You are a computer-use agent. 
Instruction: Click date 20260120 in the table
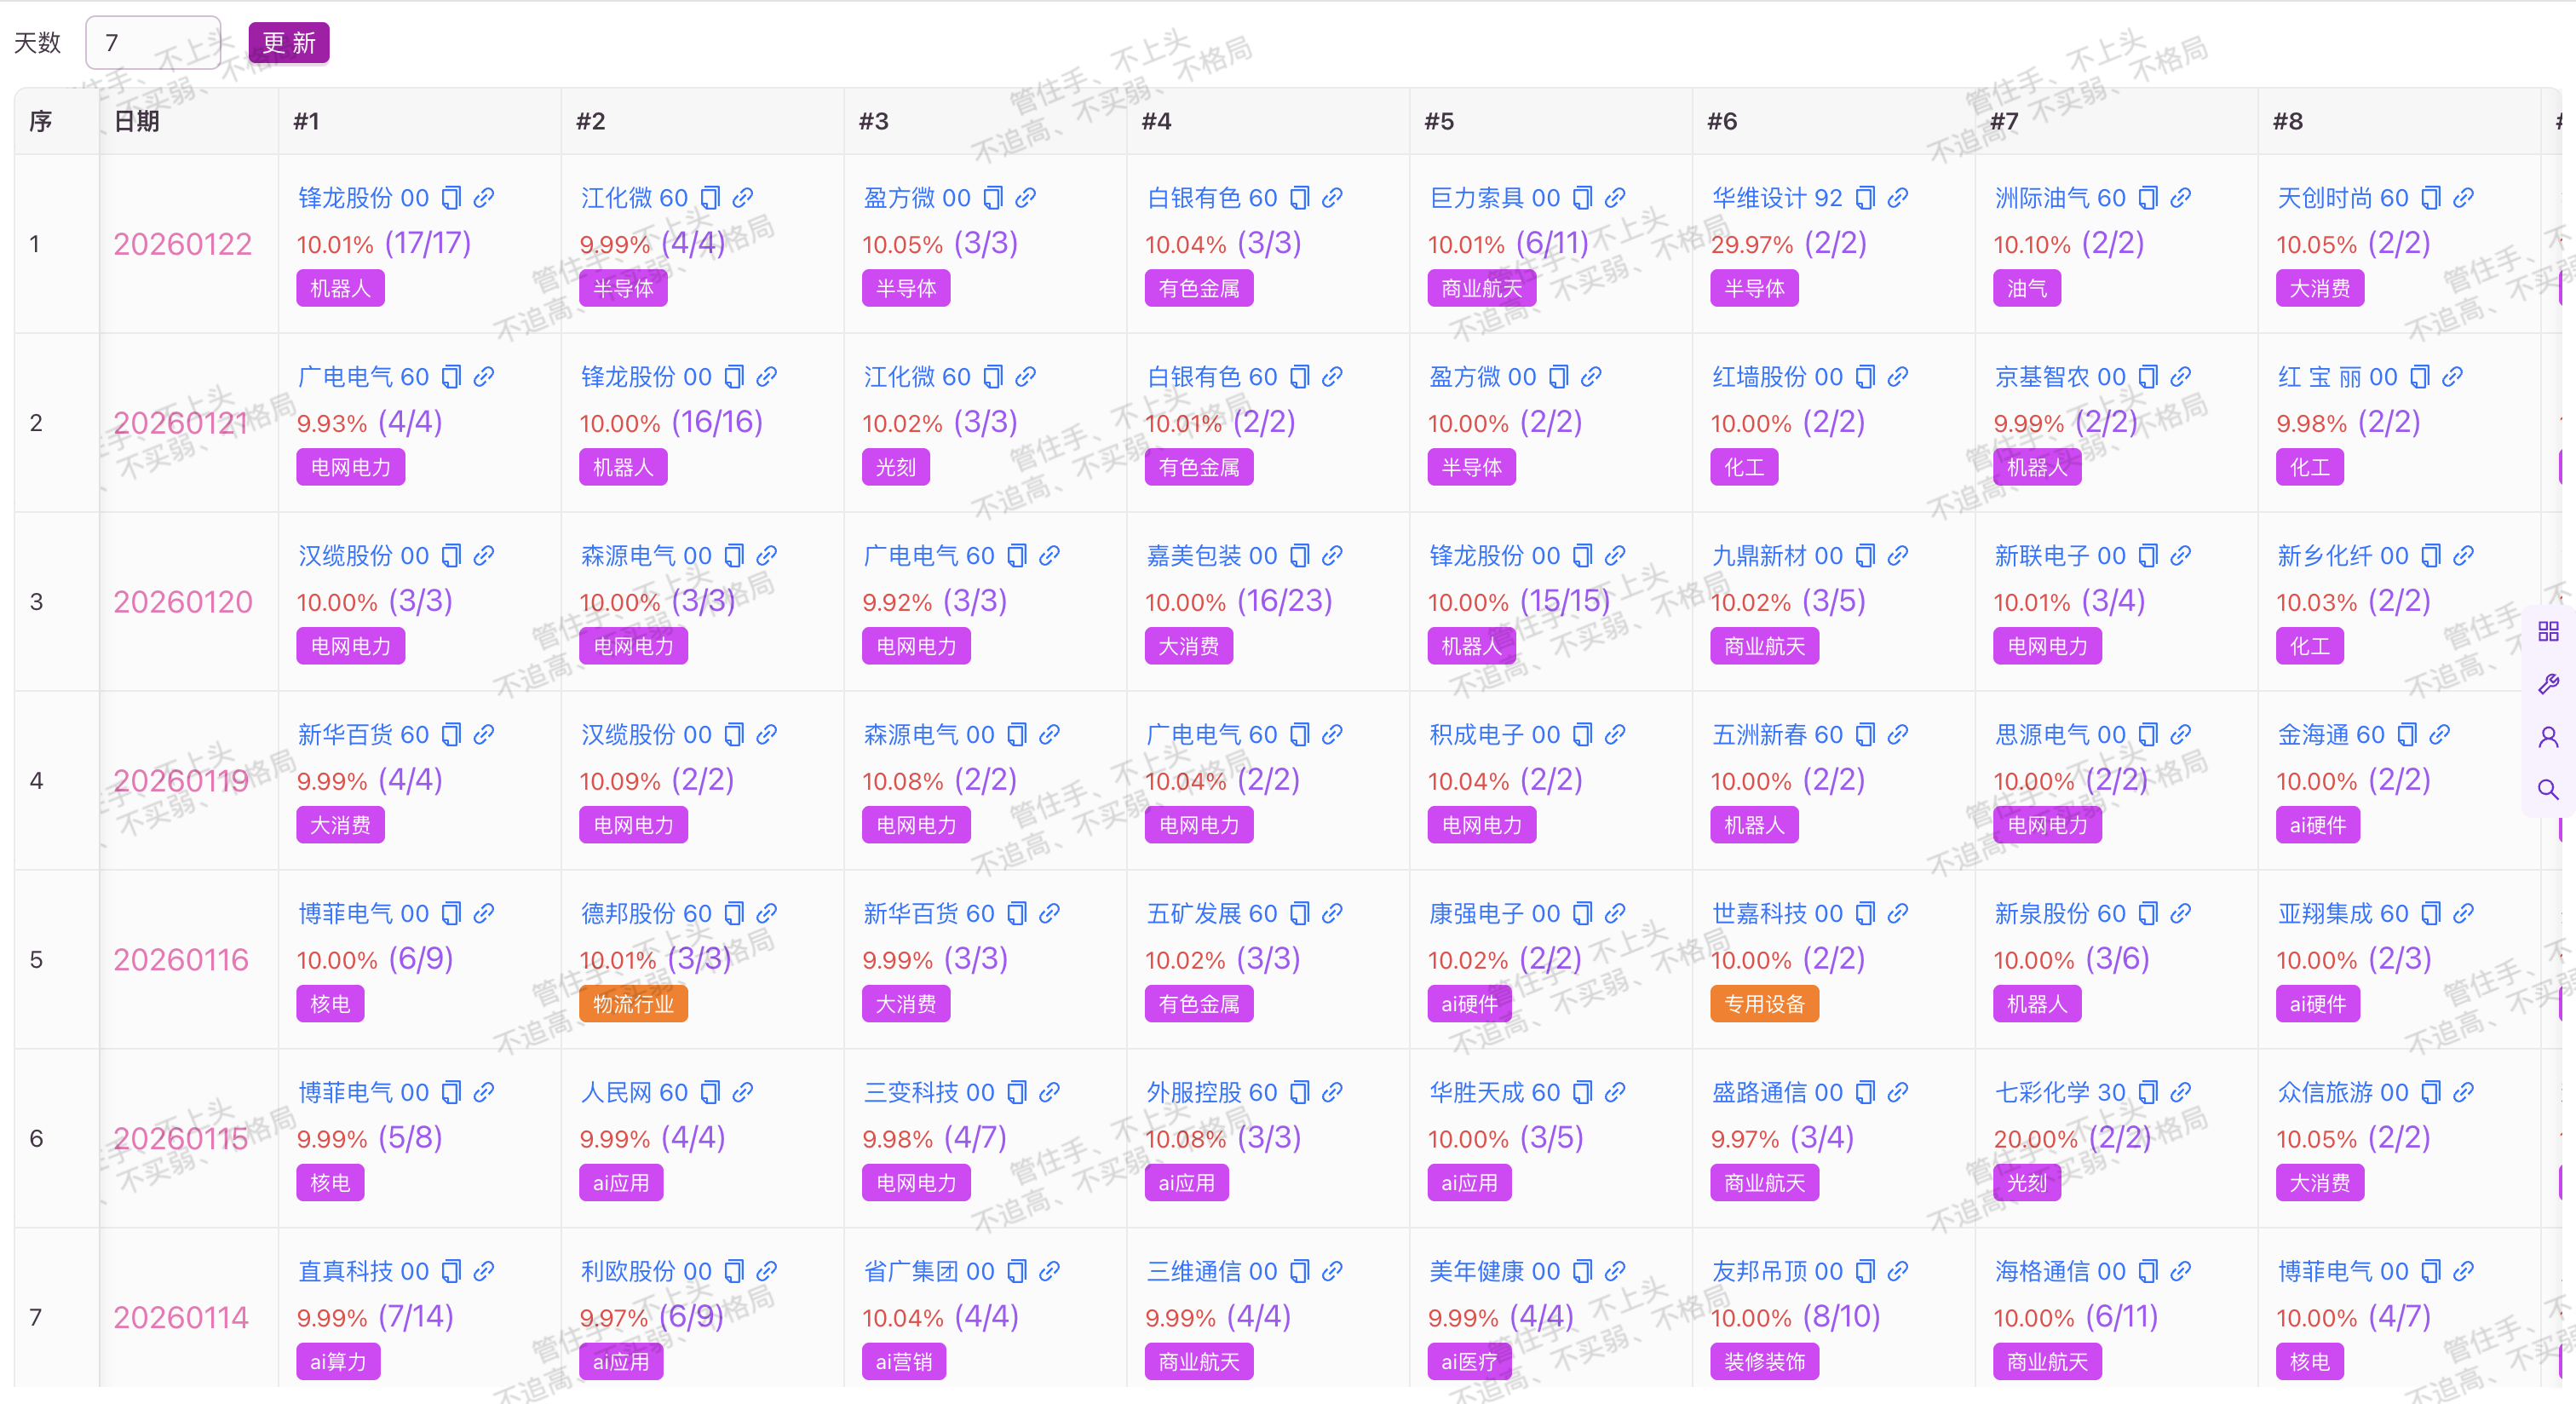[x=183, y=602]
